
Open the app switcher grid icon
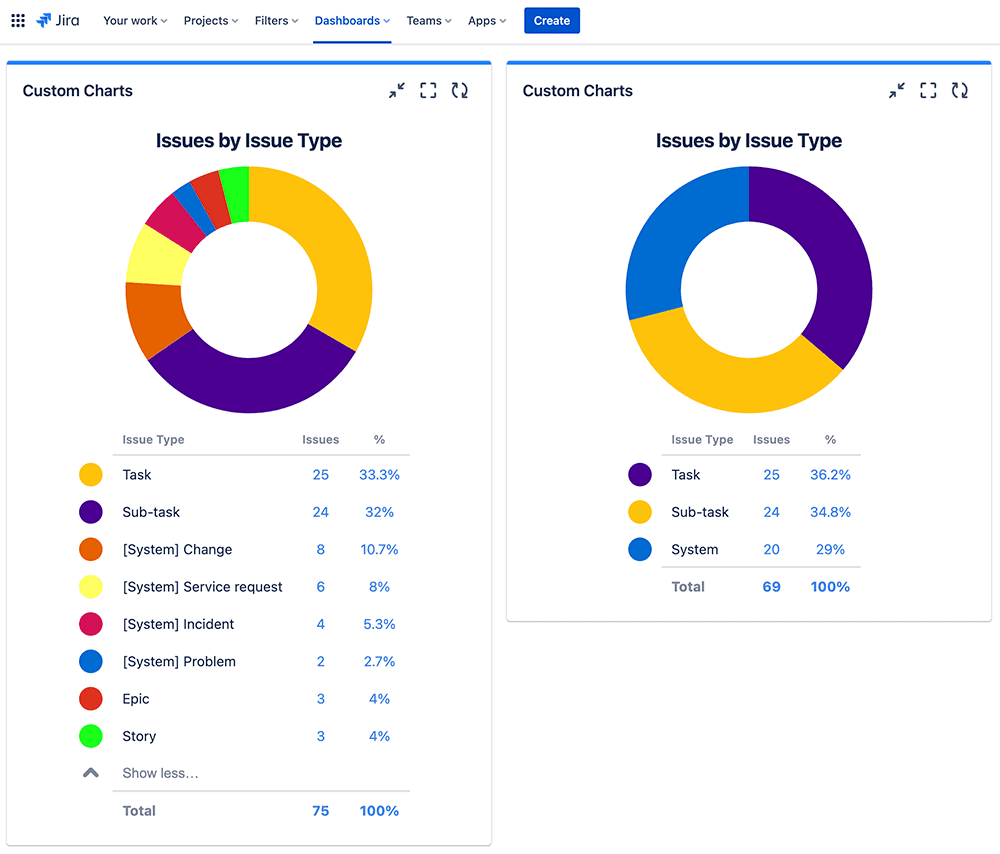[18, 20]
